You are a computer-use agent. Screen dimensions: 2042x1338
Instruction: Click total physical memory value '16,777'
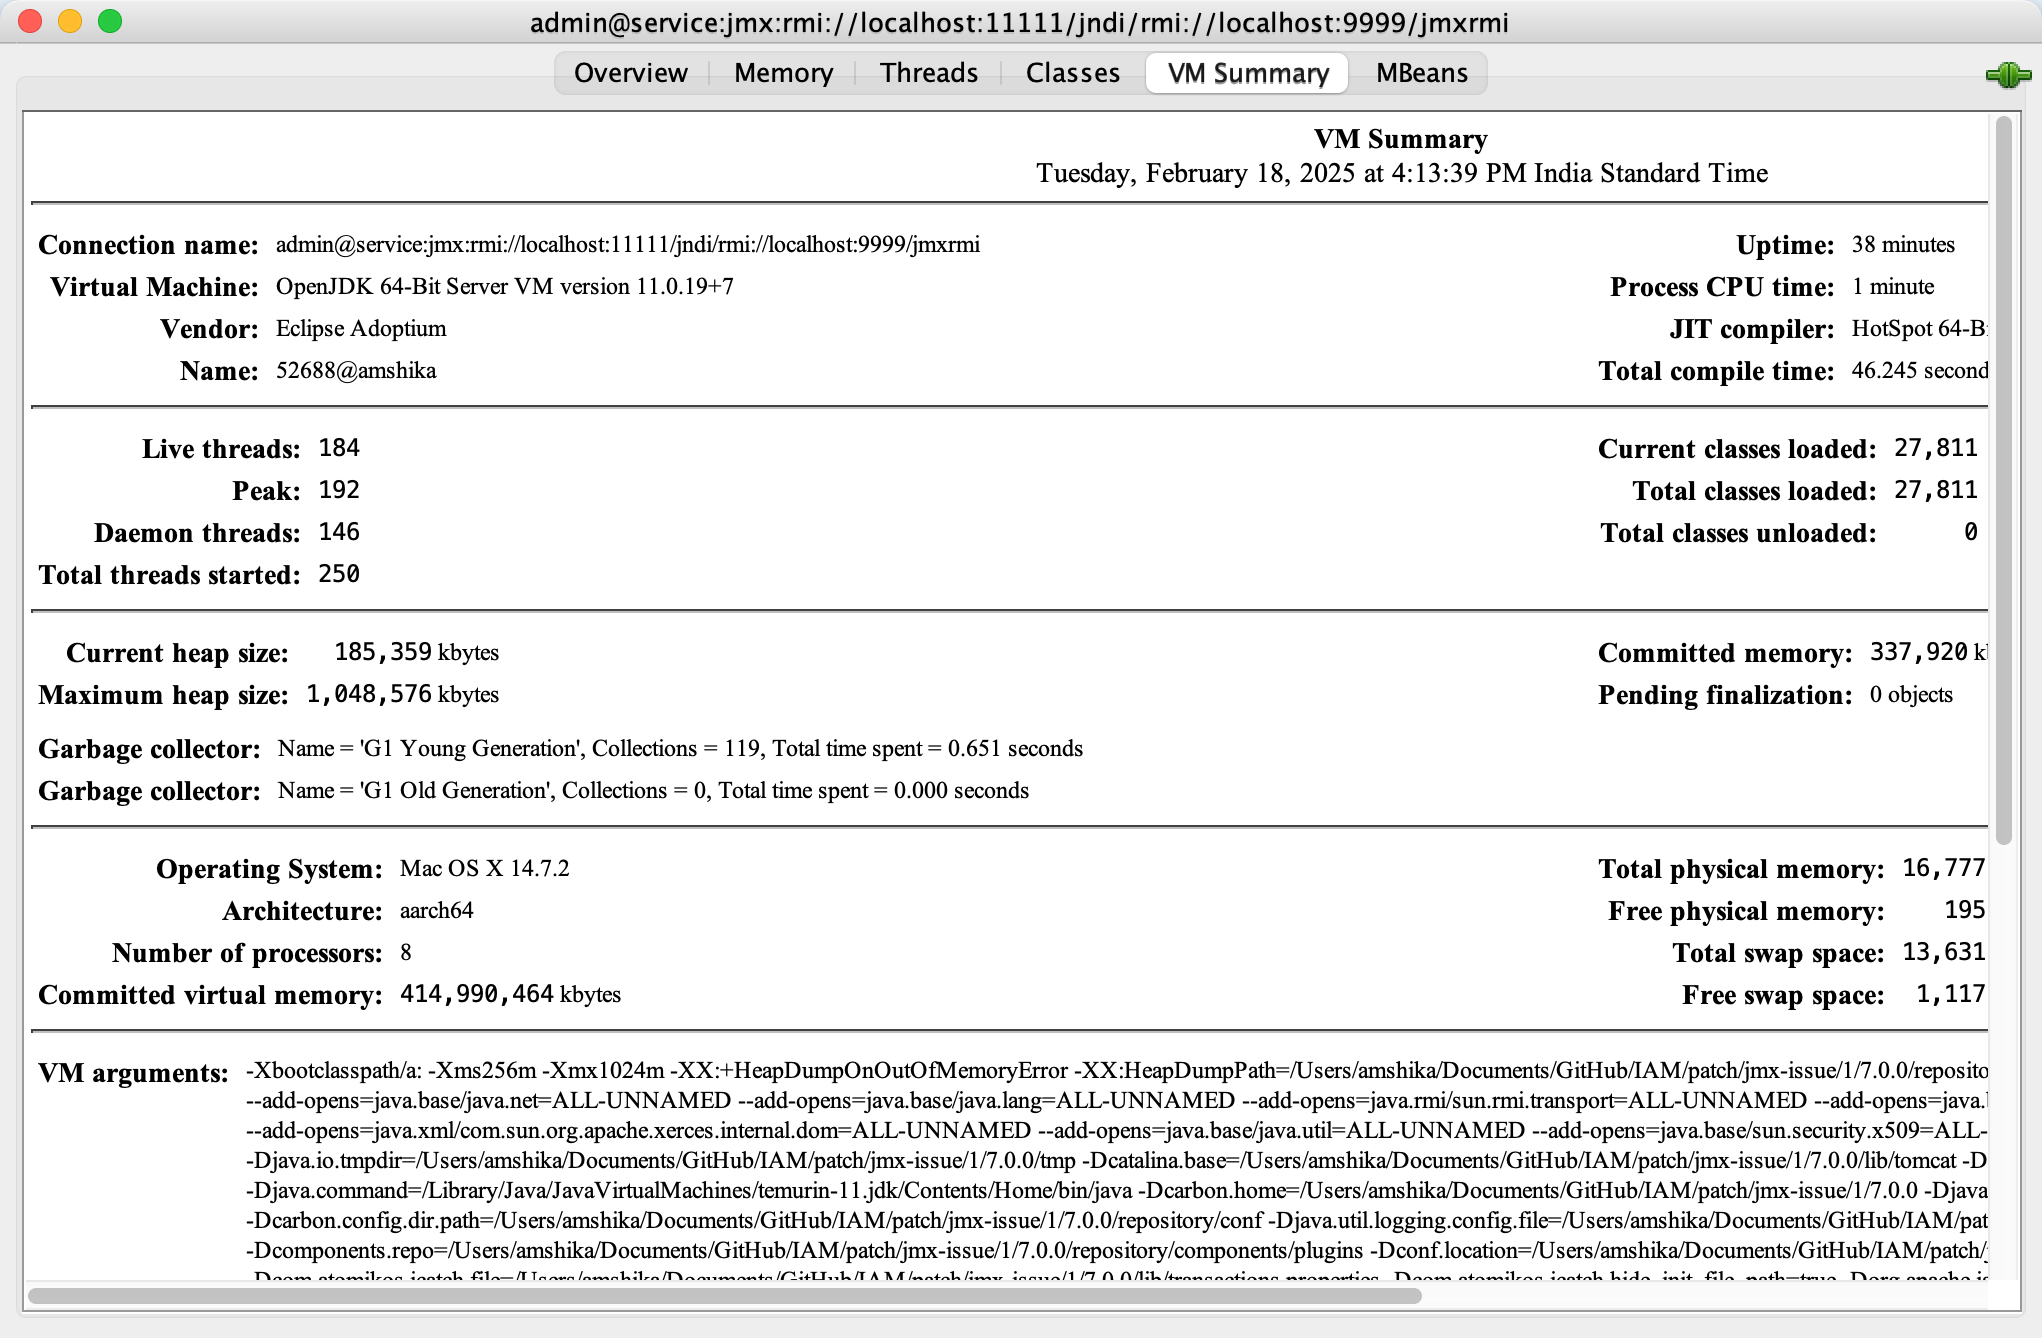[x=1944, y=868]
